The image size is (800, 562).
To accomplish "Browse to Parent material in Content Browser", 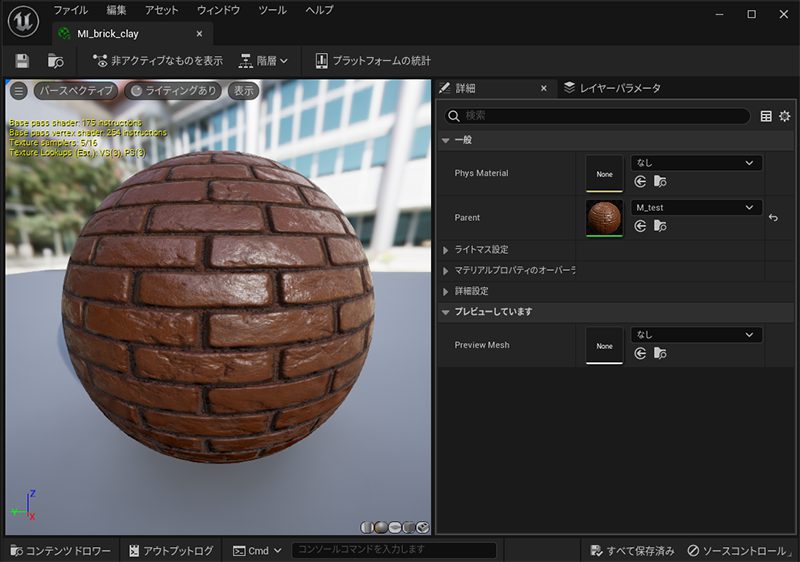I will pos(660,226).
